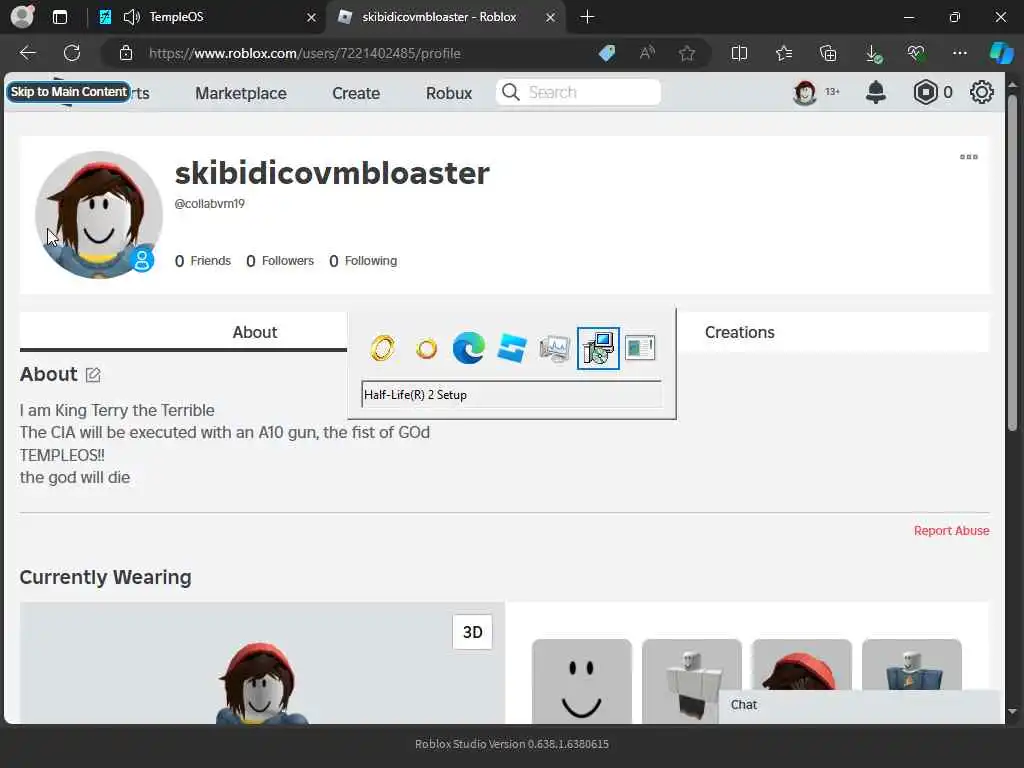
Task: Click the search magnifier icon
Action: click(x=511, y=92)
